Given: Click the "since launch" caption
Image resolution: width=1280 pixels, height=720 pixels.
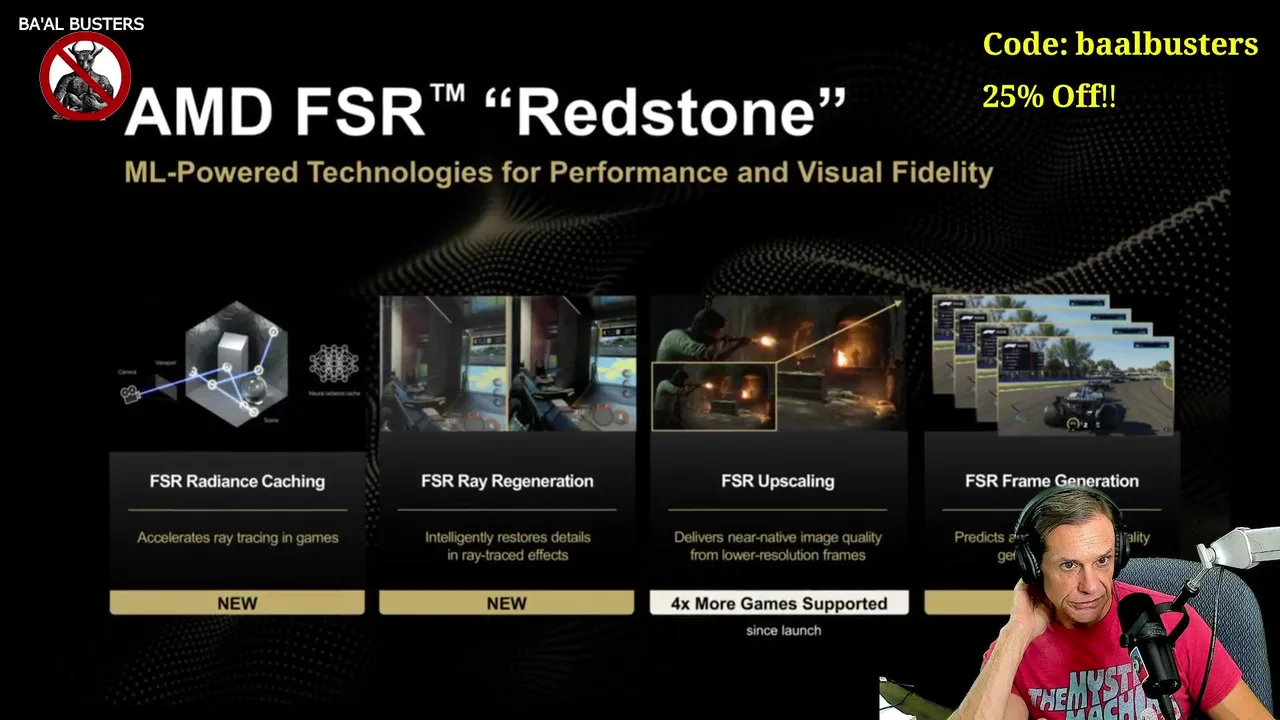Looking at the screenshot, I should click(x=784, y=630).
